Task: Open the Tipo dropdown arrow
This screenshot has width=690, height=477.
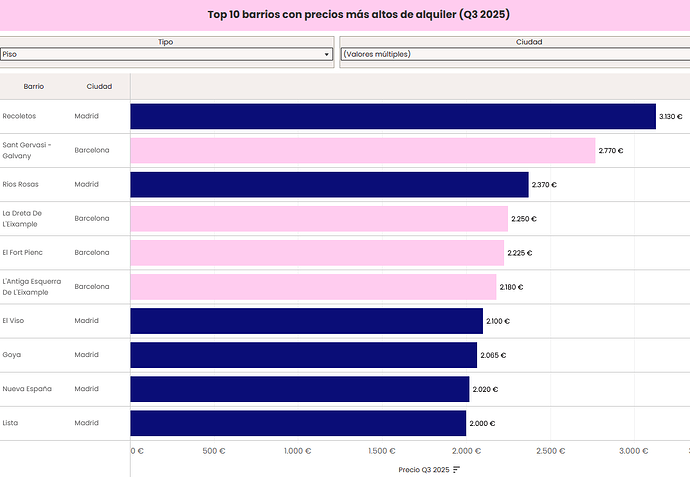Action: click(x=327, y=54)
